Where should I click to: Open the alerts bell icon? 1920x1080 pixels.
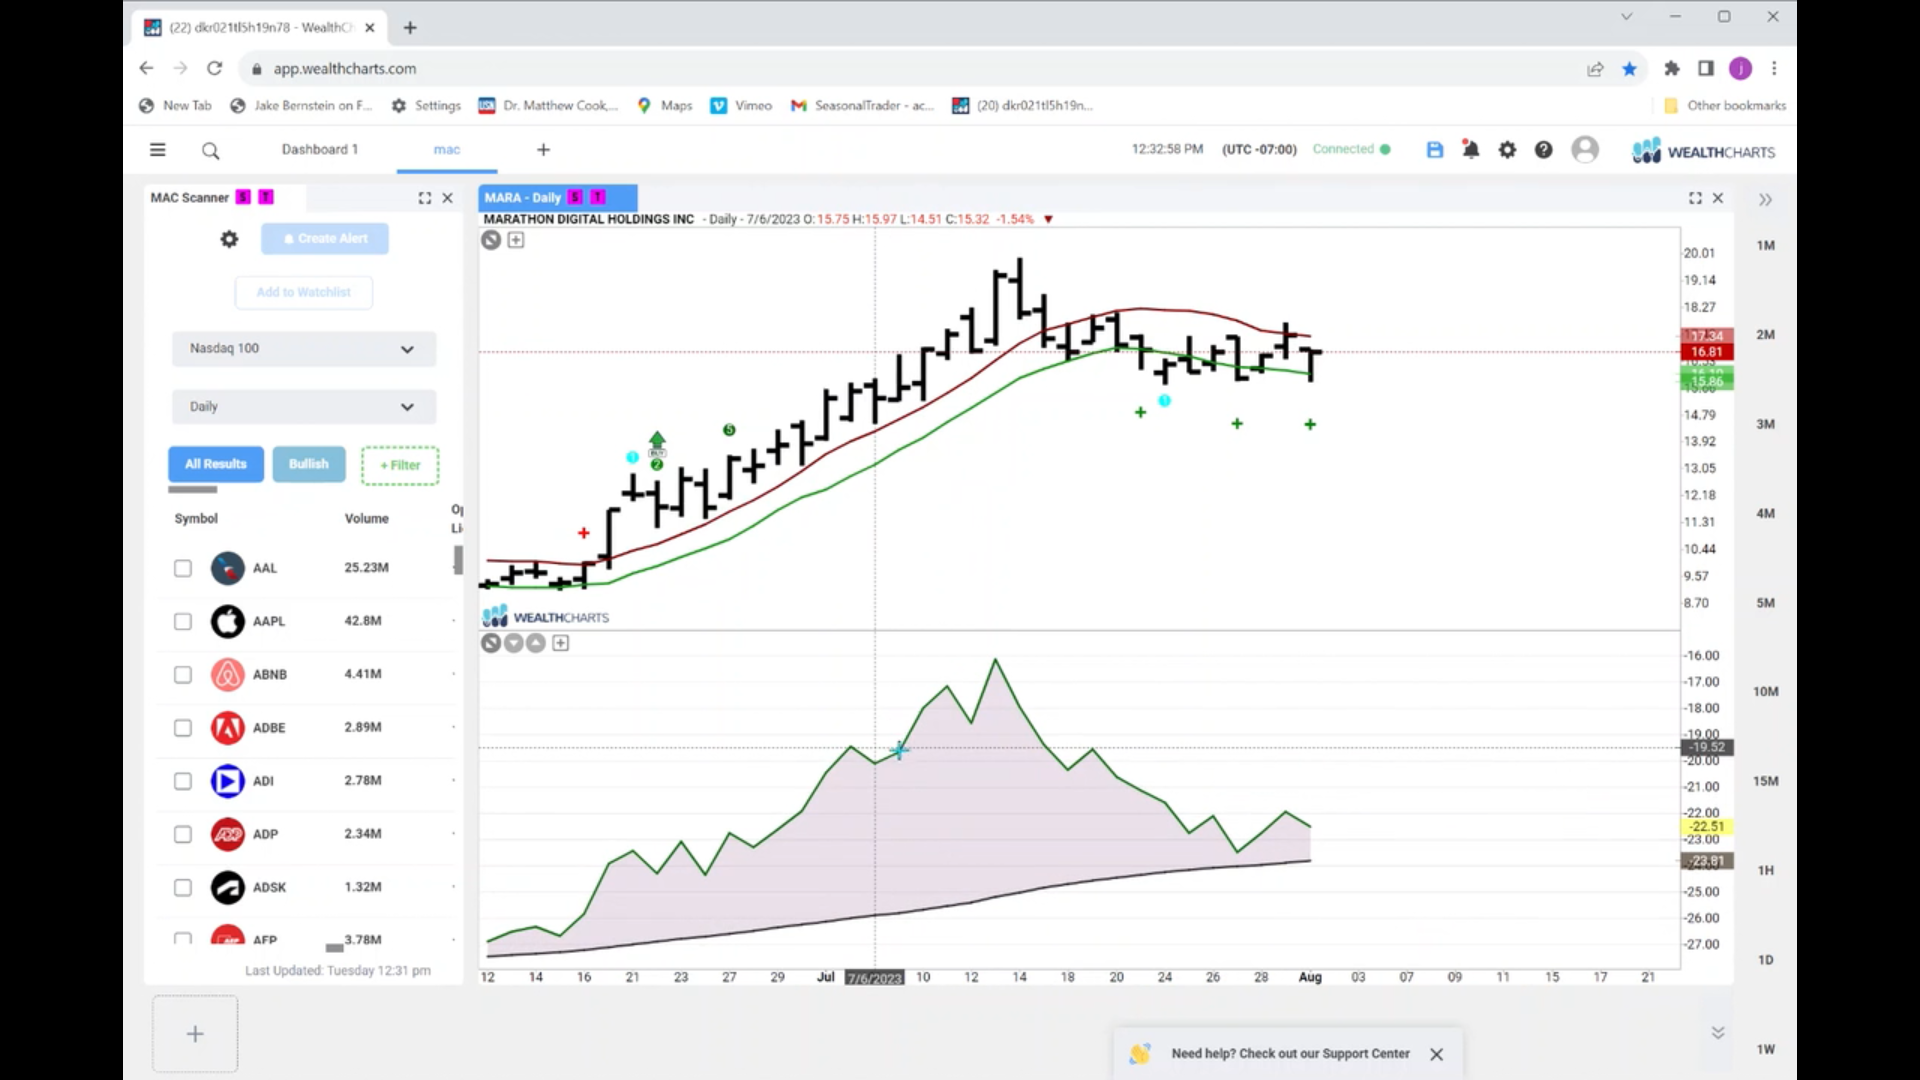tap(1470, 150)
